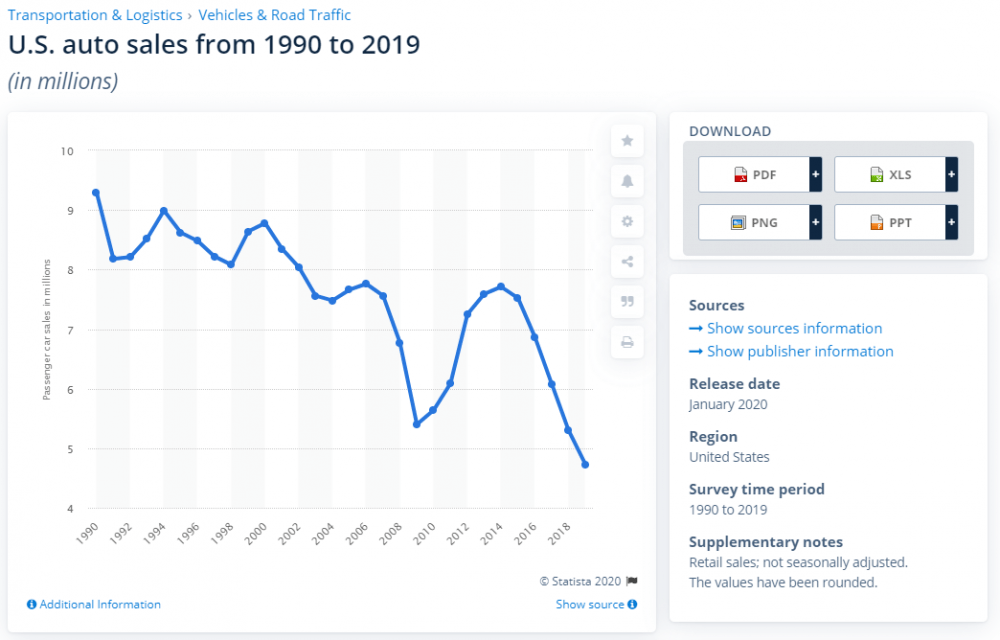Expand the PPT download plus button
The image size is (1000, 640).
pyautogui.click(x=951, y=222)
